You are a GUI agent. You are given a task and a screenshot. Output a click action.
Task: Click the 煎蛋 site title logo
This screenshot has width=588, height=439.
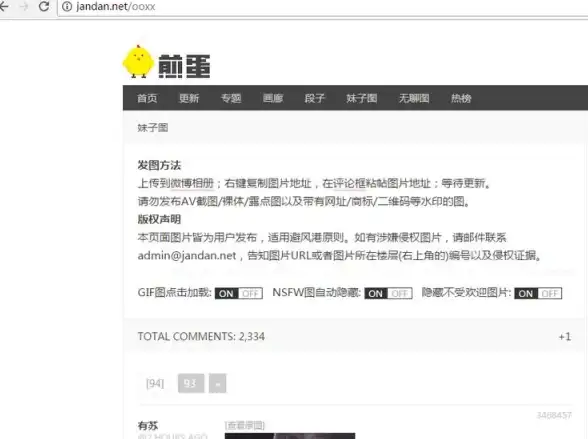tap(184, 66)
